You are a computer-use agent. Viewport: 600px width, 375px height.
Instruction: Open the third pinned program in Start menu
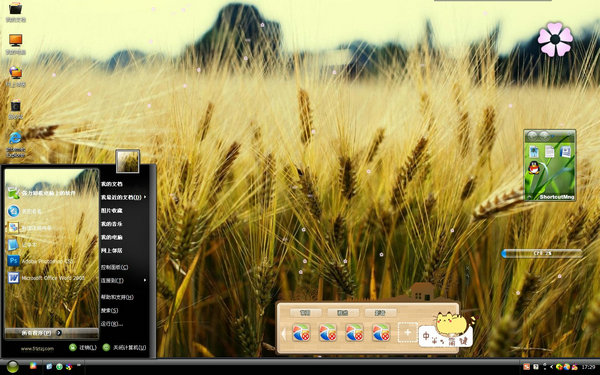coord(29,227)
